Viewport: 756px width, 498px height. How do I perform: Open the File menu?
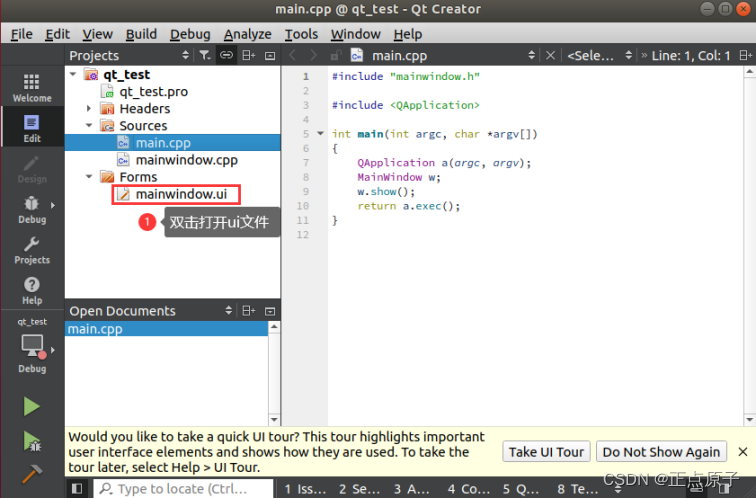click(22, 34)
